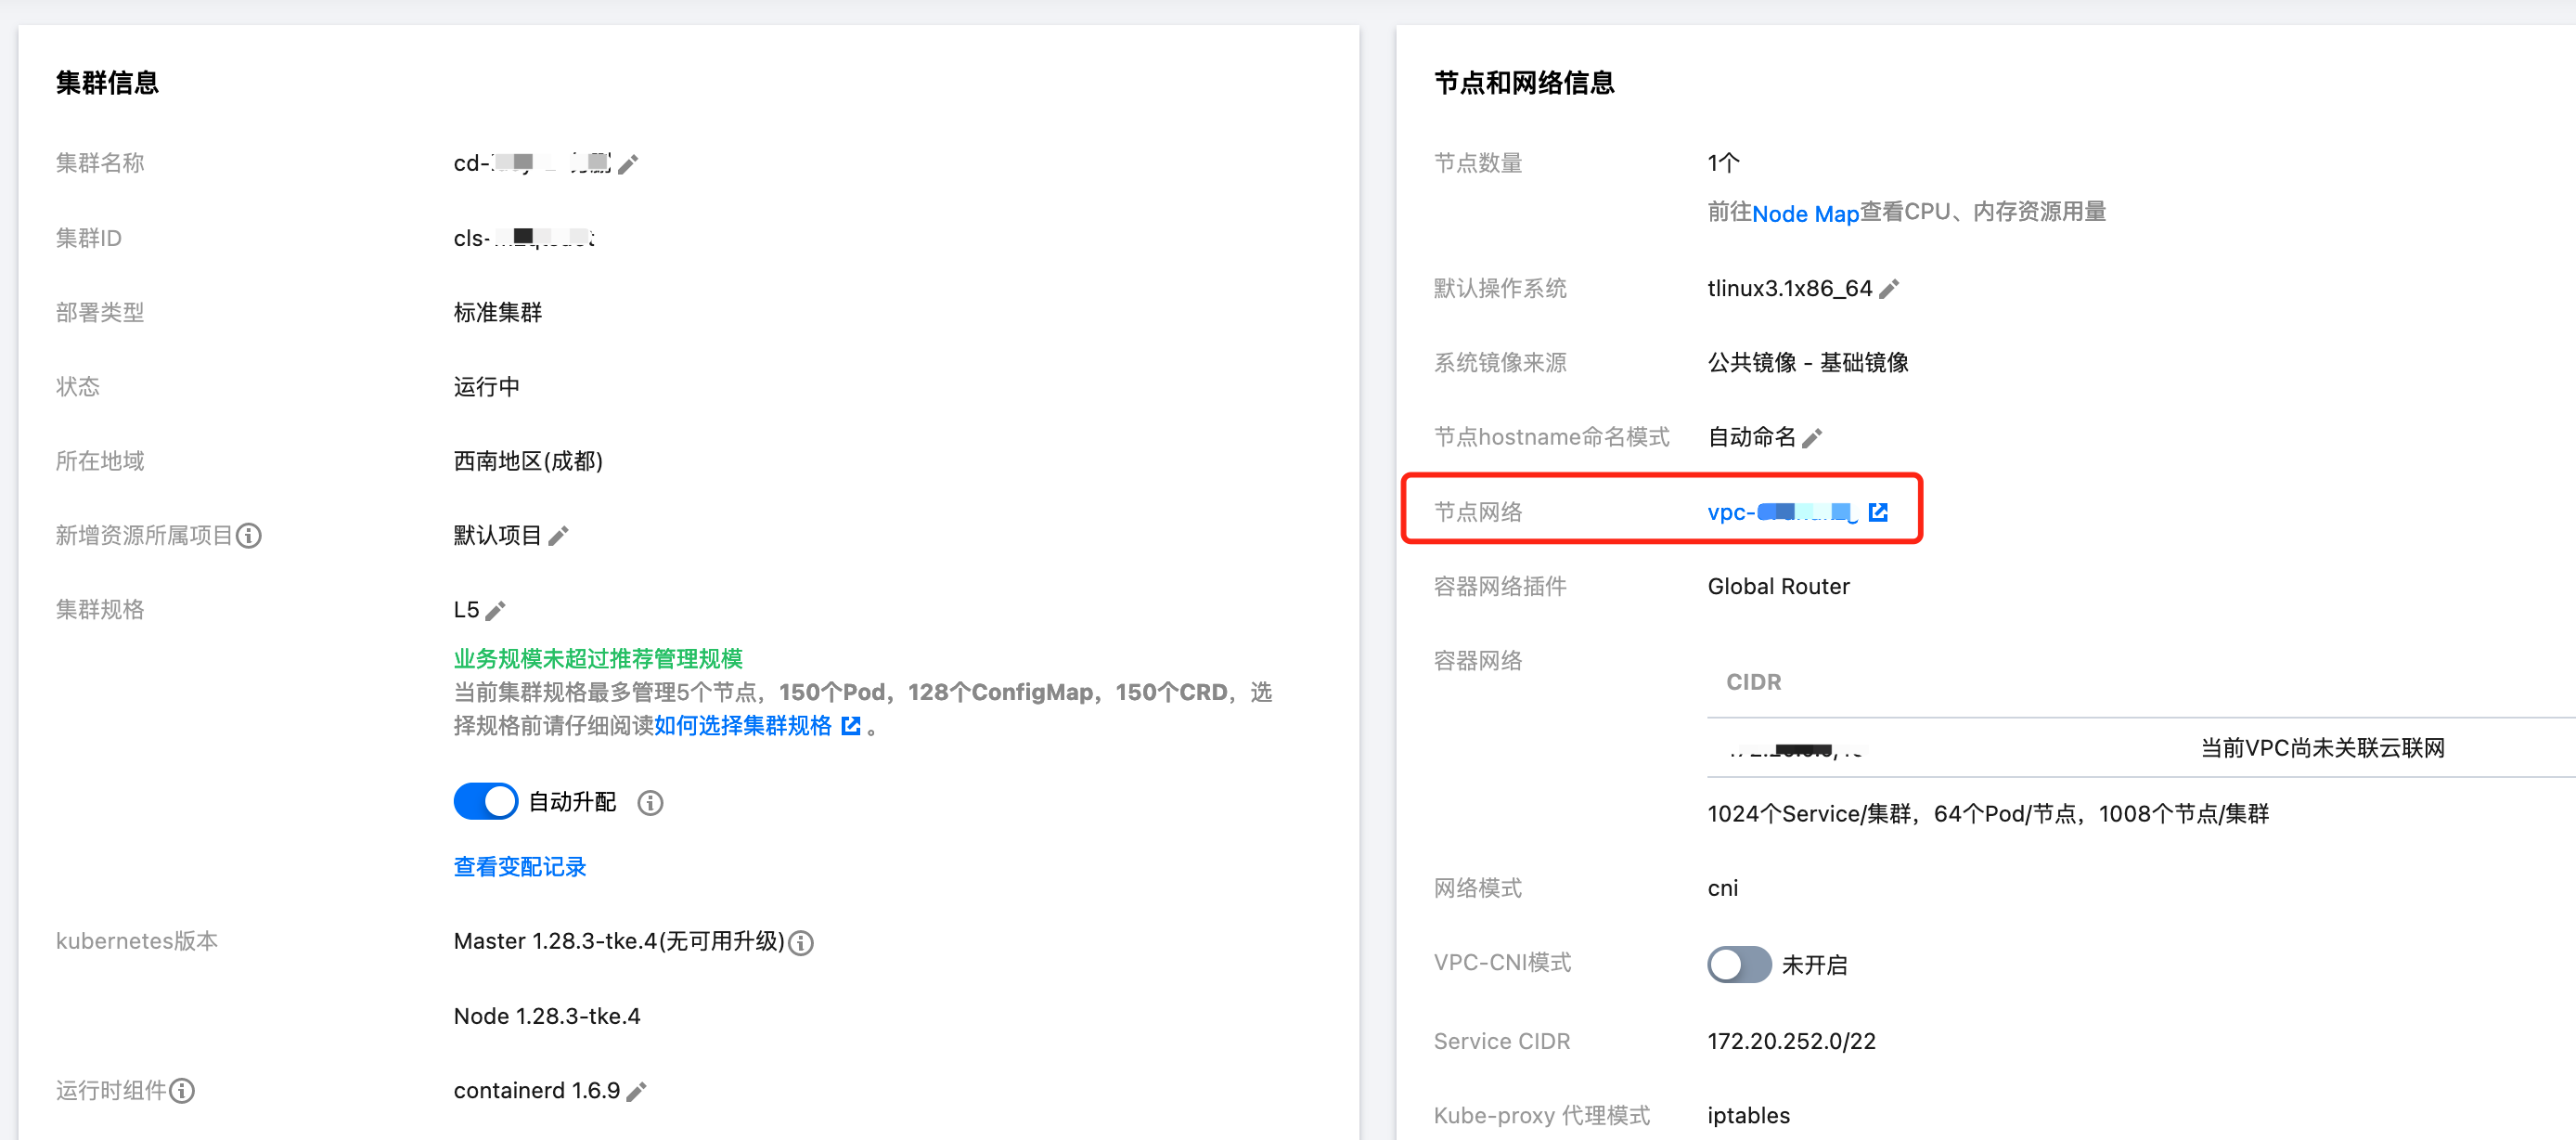2576x1140 pixels.
Task: Show info about Master version upgrade
Action: (x=801, y=942)
